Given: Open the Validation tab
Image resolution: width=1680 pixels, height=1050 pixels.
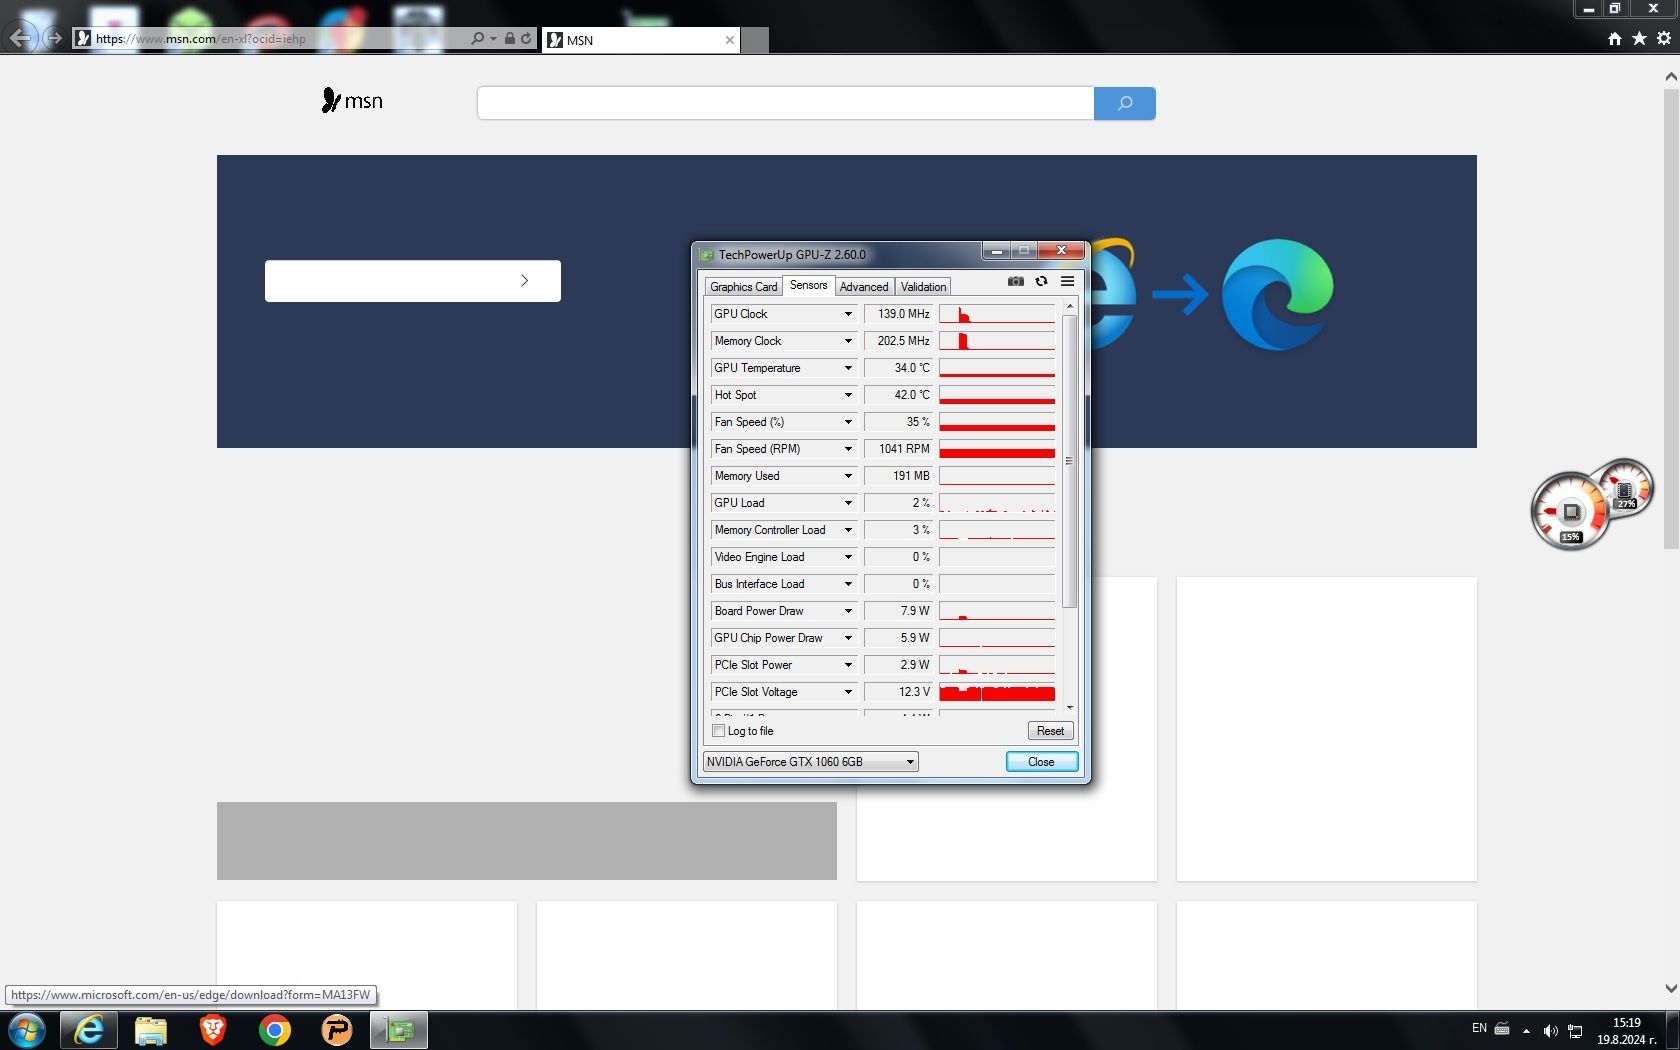Looking at the screenshot, I should pyautogui.click(x=923, y=287).
